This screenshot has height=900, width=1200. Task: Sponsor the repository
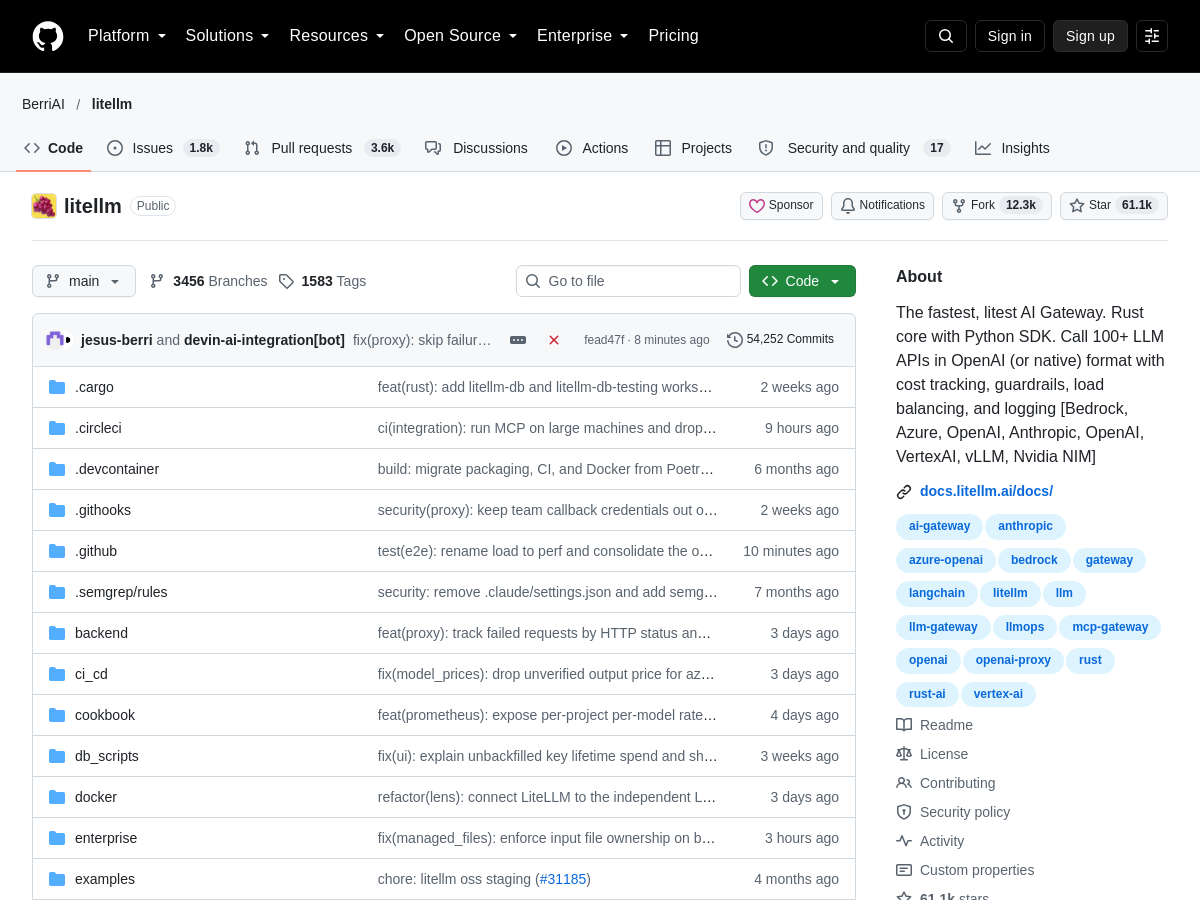[781, 206]
